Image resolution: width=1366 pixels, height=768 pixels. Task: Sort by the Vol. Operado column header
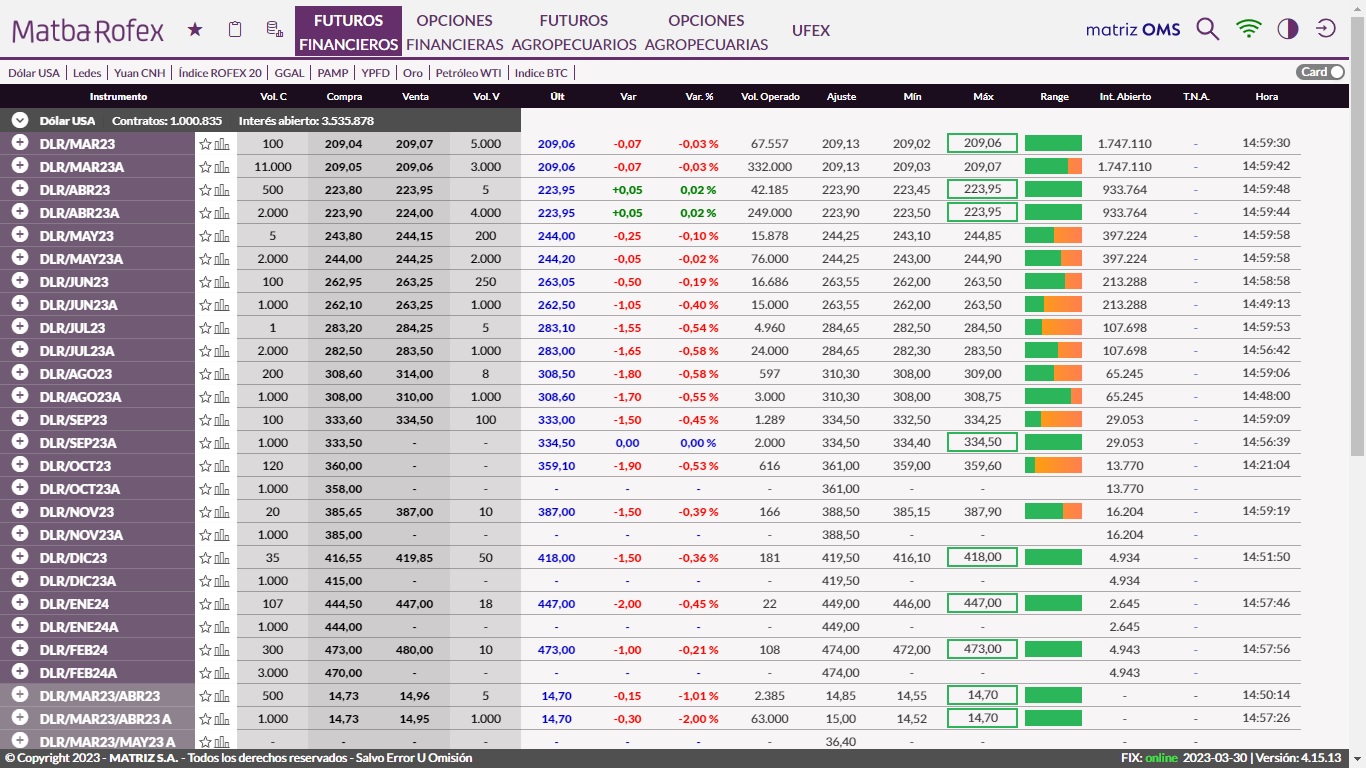[x=770, y=97]
